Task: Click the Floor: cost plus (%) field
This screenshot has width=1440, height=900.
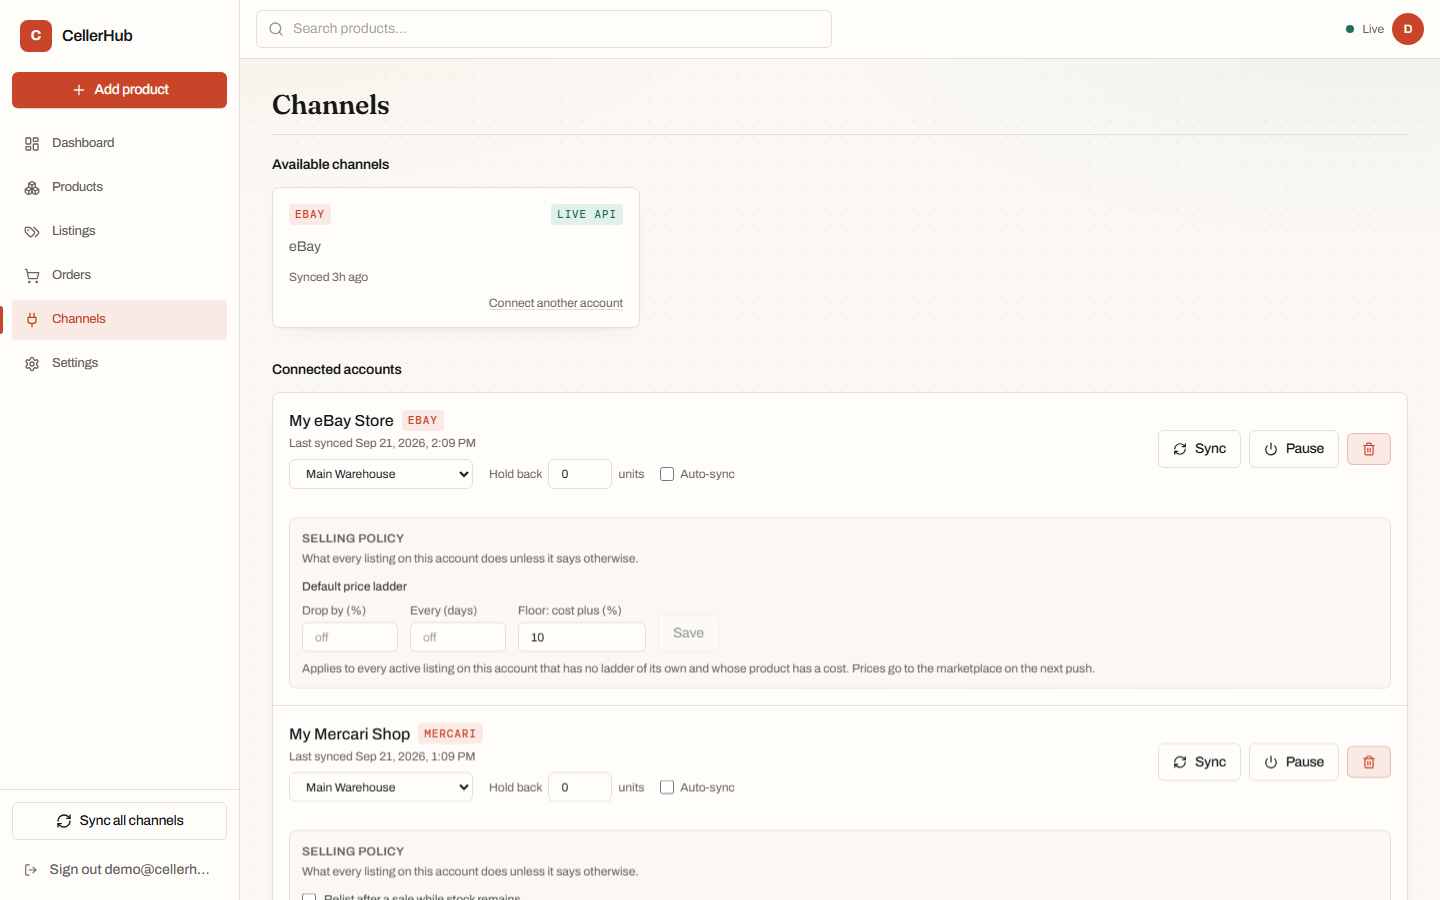Action: tap(582, 637)
